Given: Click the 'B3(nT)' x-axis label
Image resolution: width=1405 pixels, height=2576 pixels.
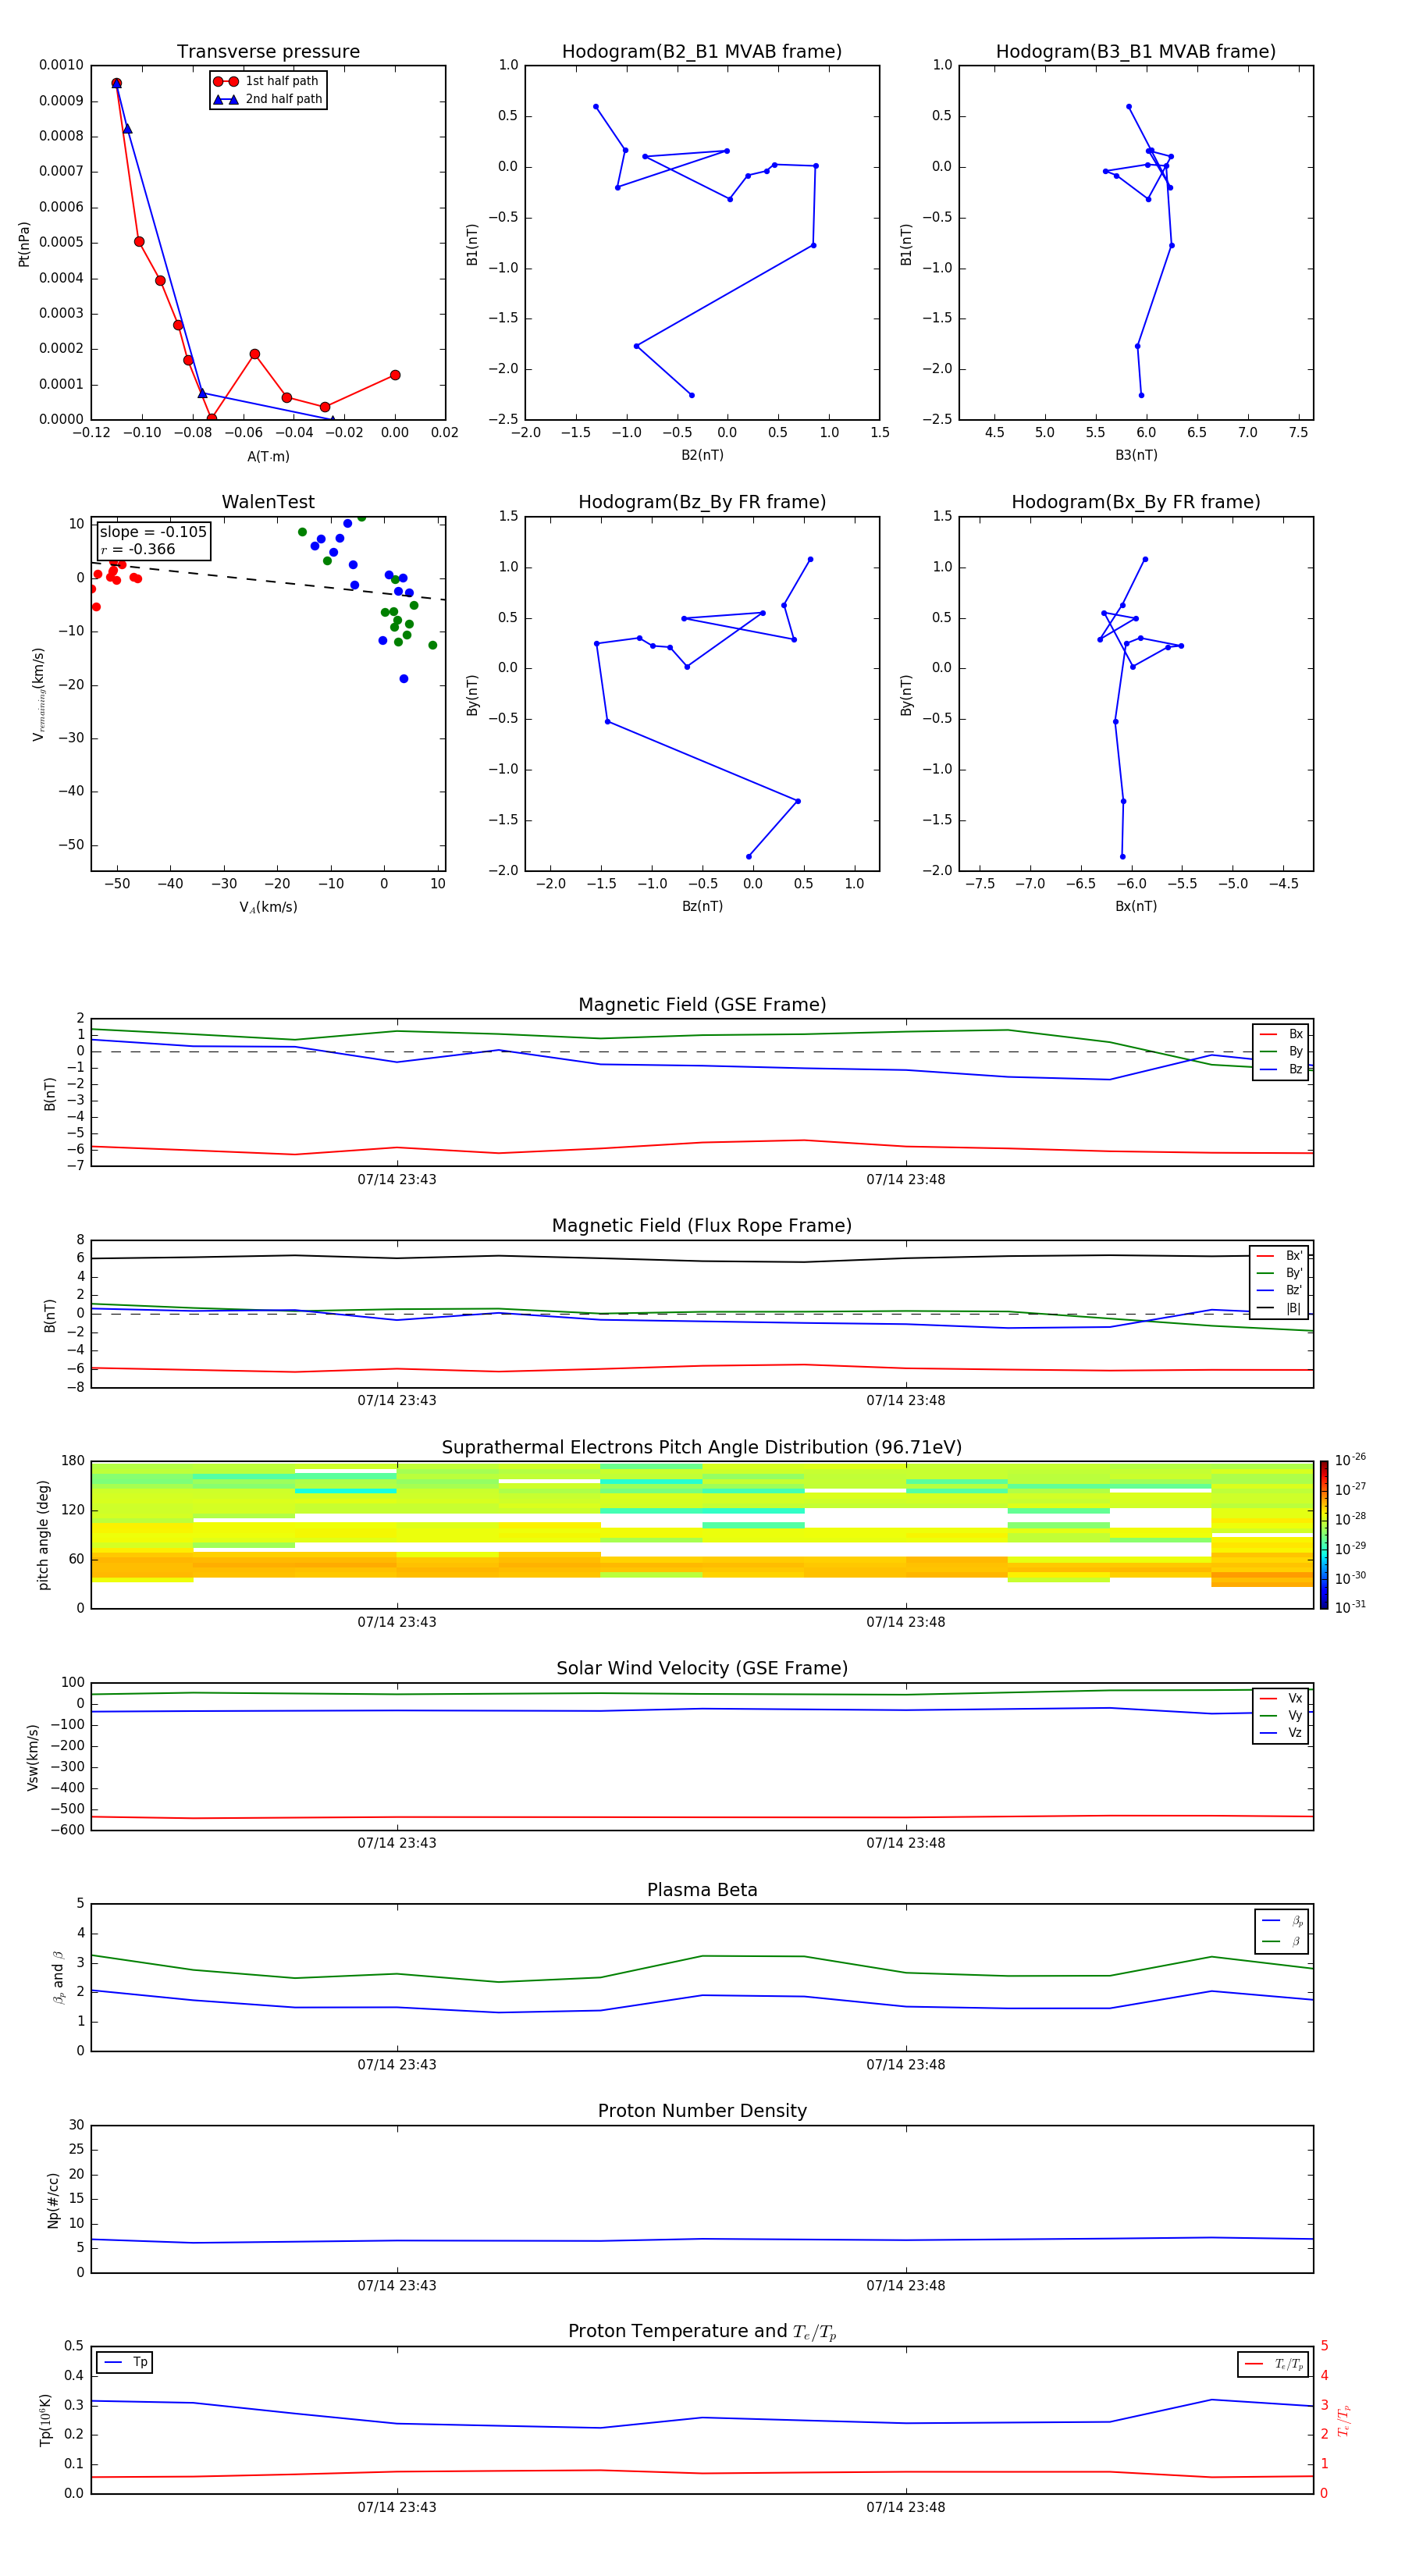Looking at the screenshot, I should tap(1136, 455).
